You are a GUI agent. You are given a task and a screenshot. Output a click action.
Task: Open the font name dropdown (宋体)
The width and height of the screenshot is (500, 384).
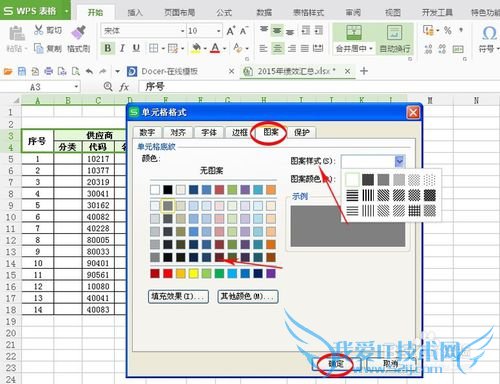(x=183, y=31)
